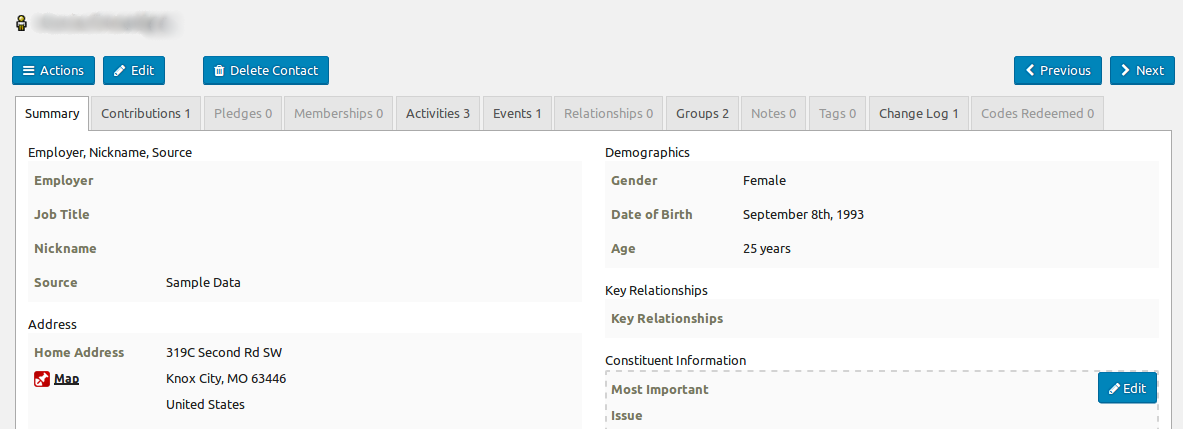Click the Constituent Information section heading
The image size is (1183, 429).
(675, 360)
